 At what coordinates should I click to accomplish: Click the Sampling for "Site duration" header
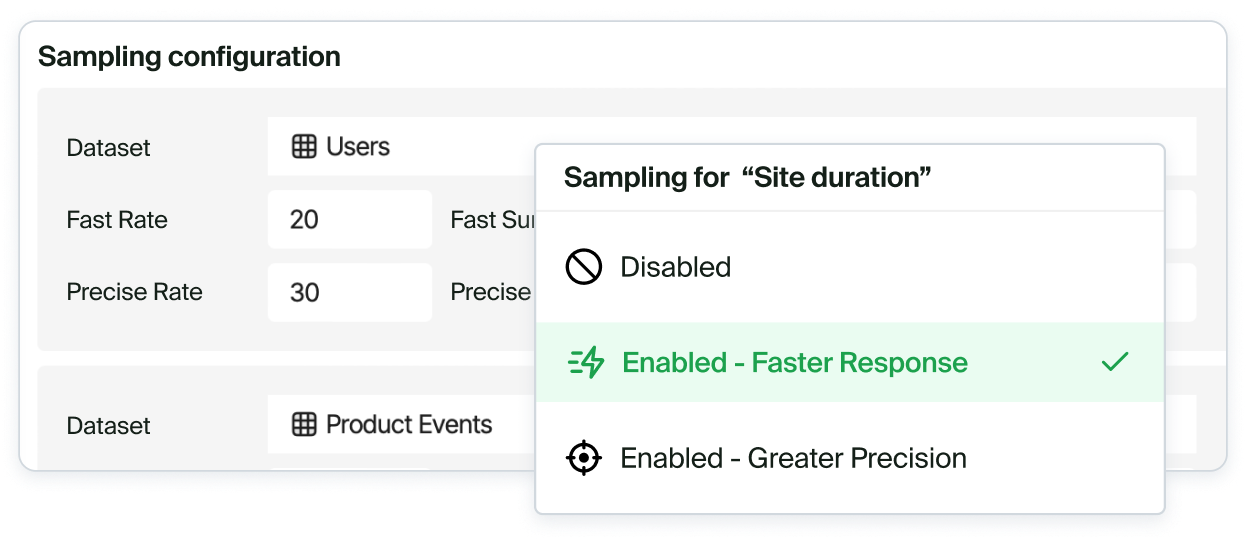coord(747,178)
